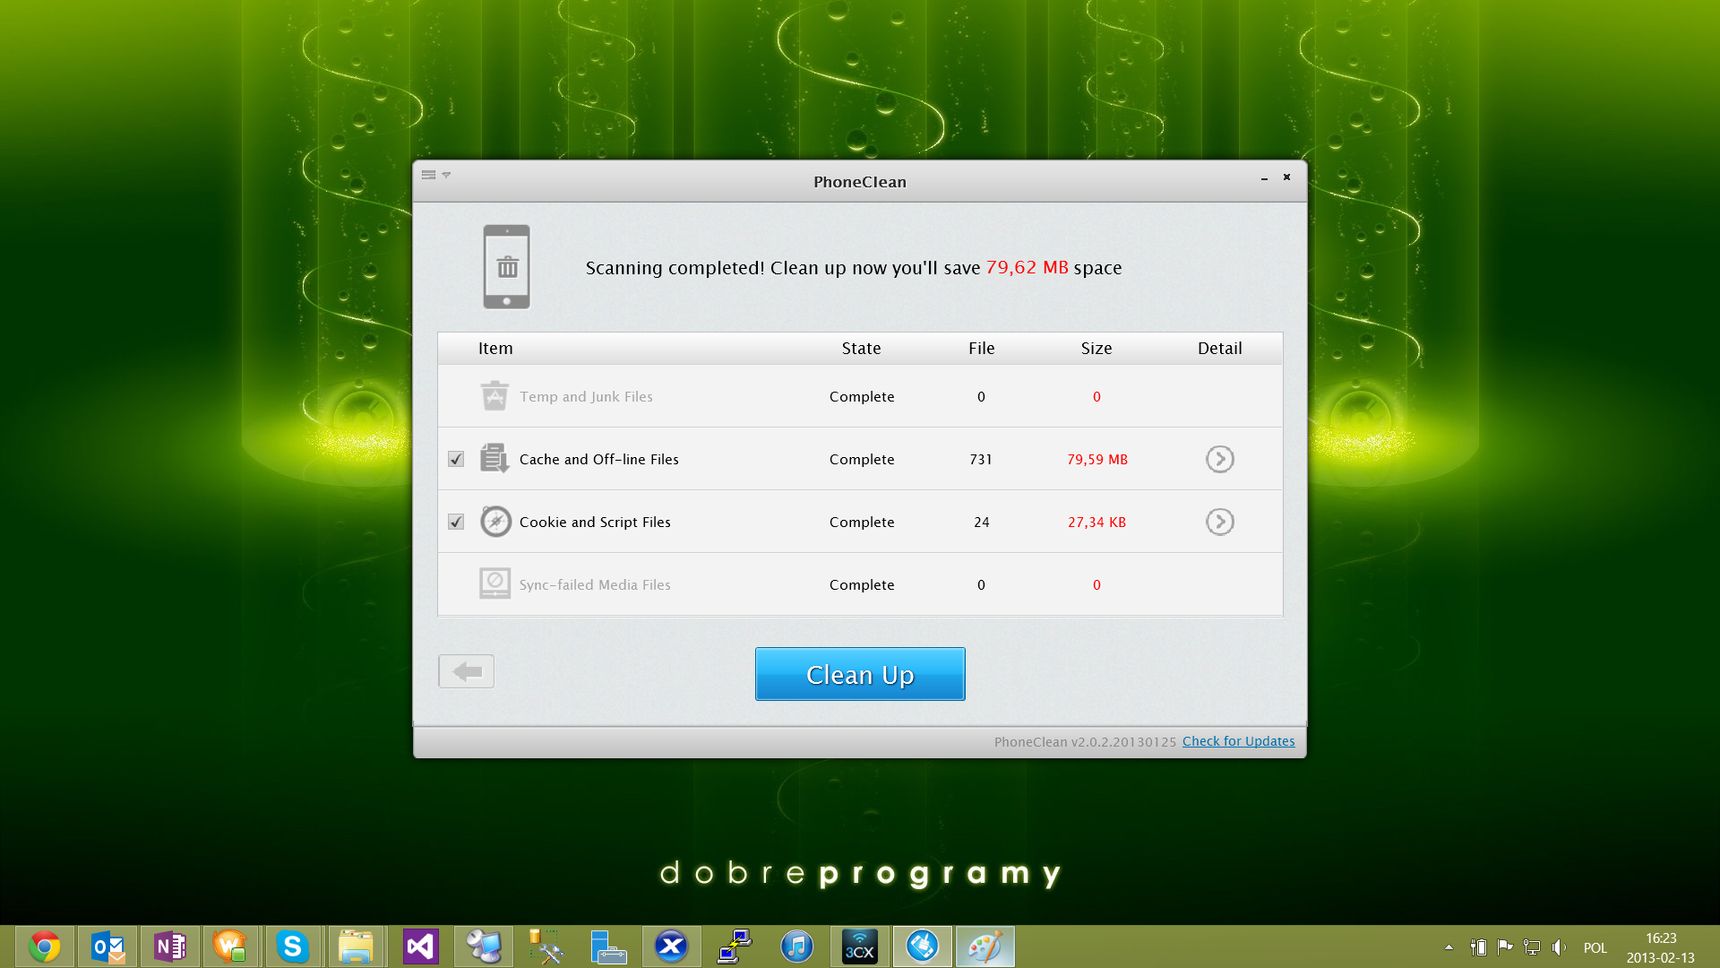Open the blue X application on taskbar
1720x968 pixels.
pyautogui.click(x=671, y=946)
